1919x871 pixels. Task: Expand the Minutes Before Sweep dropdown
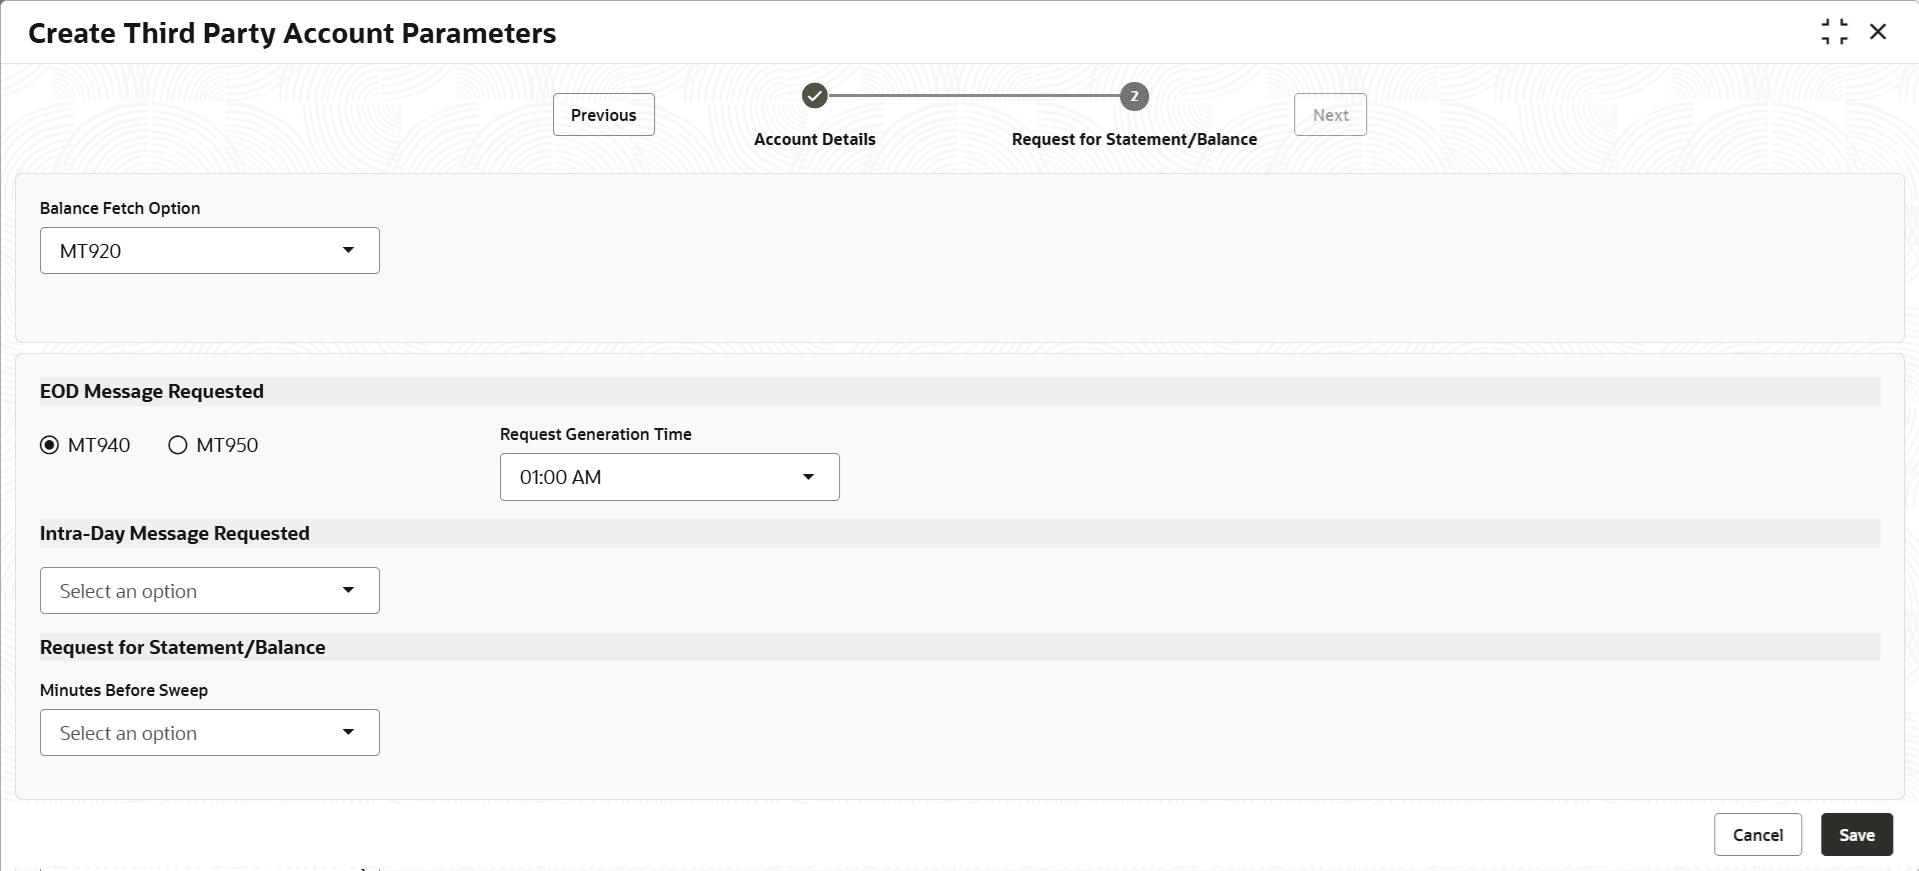[209, 732]
